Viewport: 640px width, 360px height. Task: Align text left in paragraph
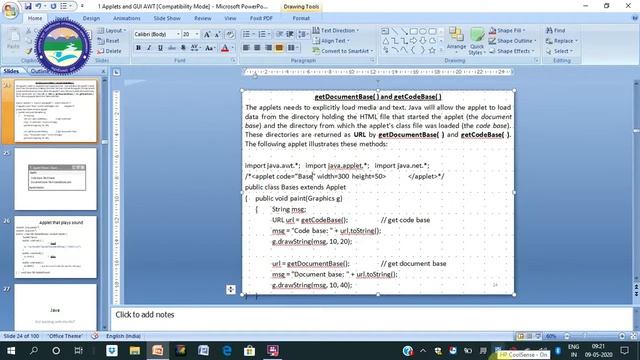point(246,48)
